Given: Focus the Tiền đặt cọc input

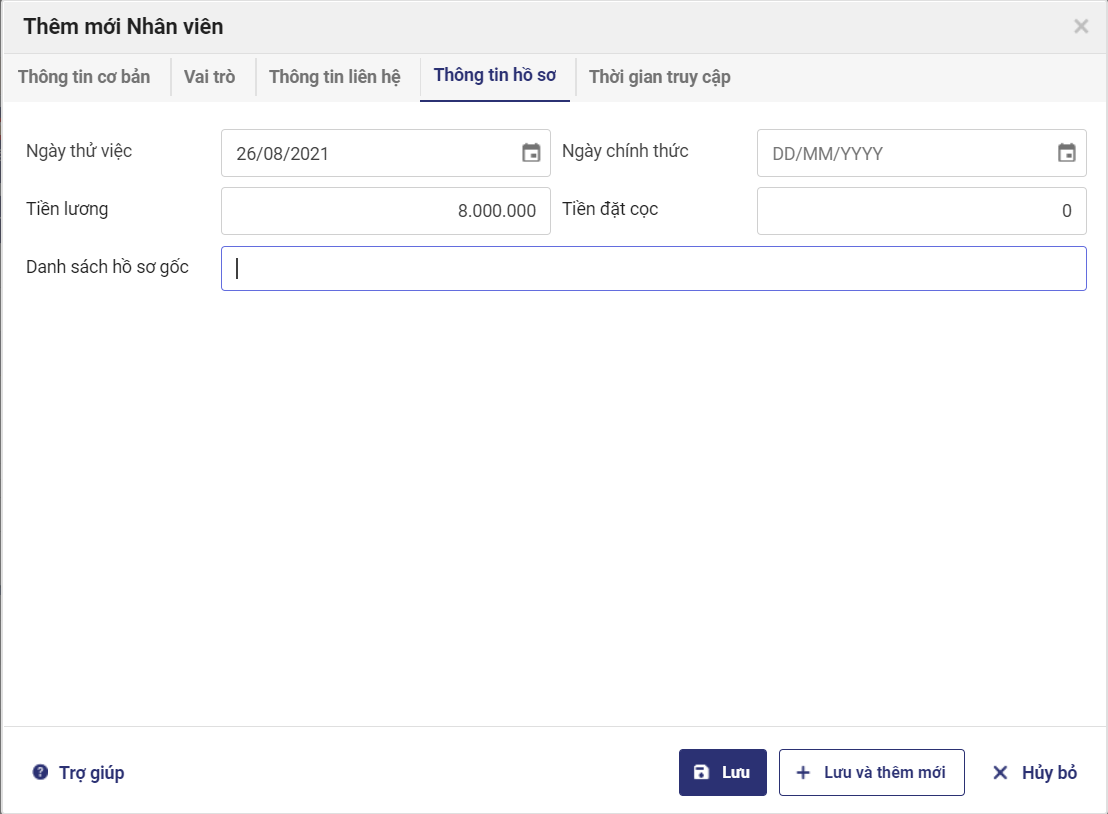Looking at the screenshot, I should [x=921, y=211].
